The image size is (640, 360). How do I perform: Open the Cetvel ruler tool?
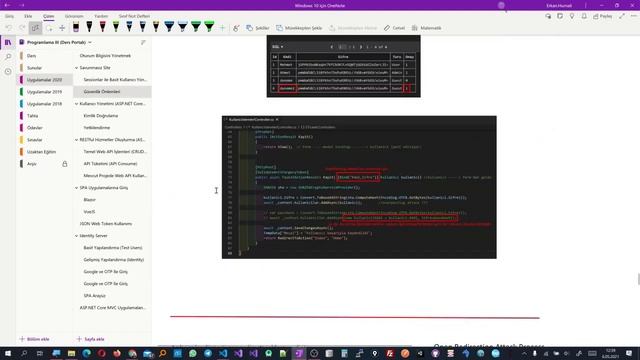pyautogui.click(x=394, y=28)
